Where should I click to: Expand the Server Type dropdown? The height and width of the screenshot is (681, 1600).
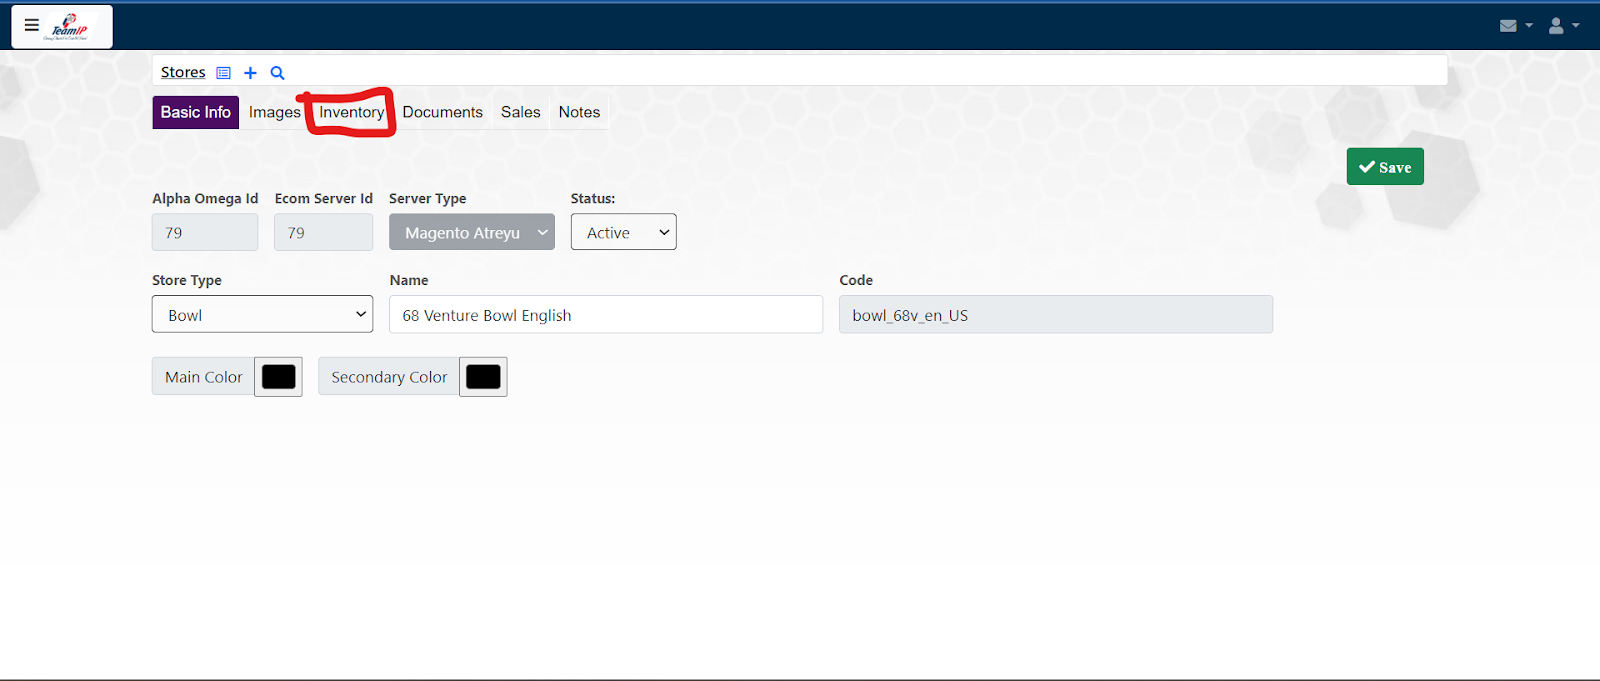click(471, 232)
